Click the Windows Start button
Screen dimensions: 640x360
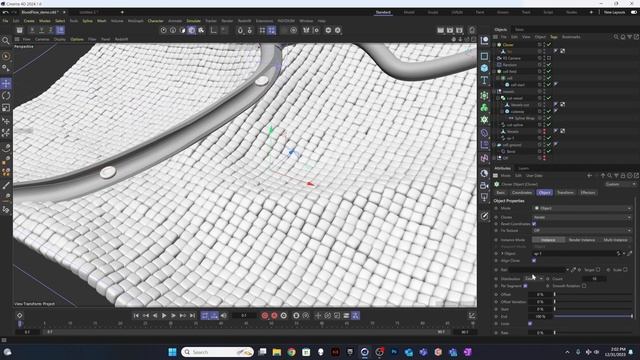(x=172, y=352)
